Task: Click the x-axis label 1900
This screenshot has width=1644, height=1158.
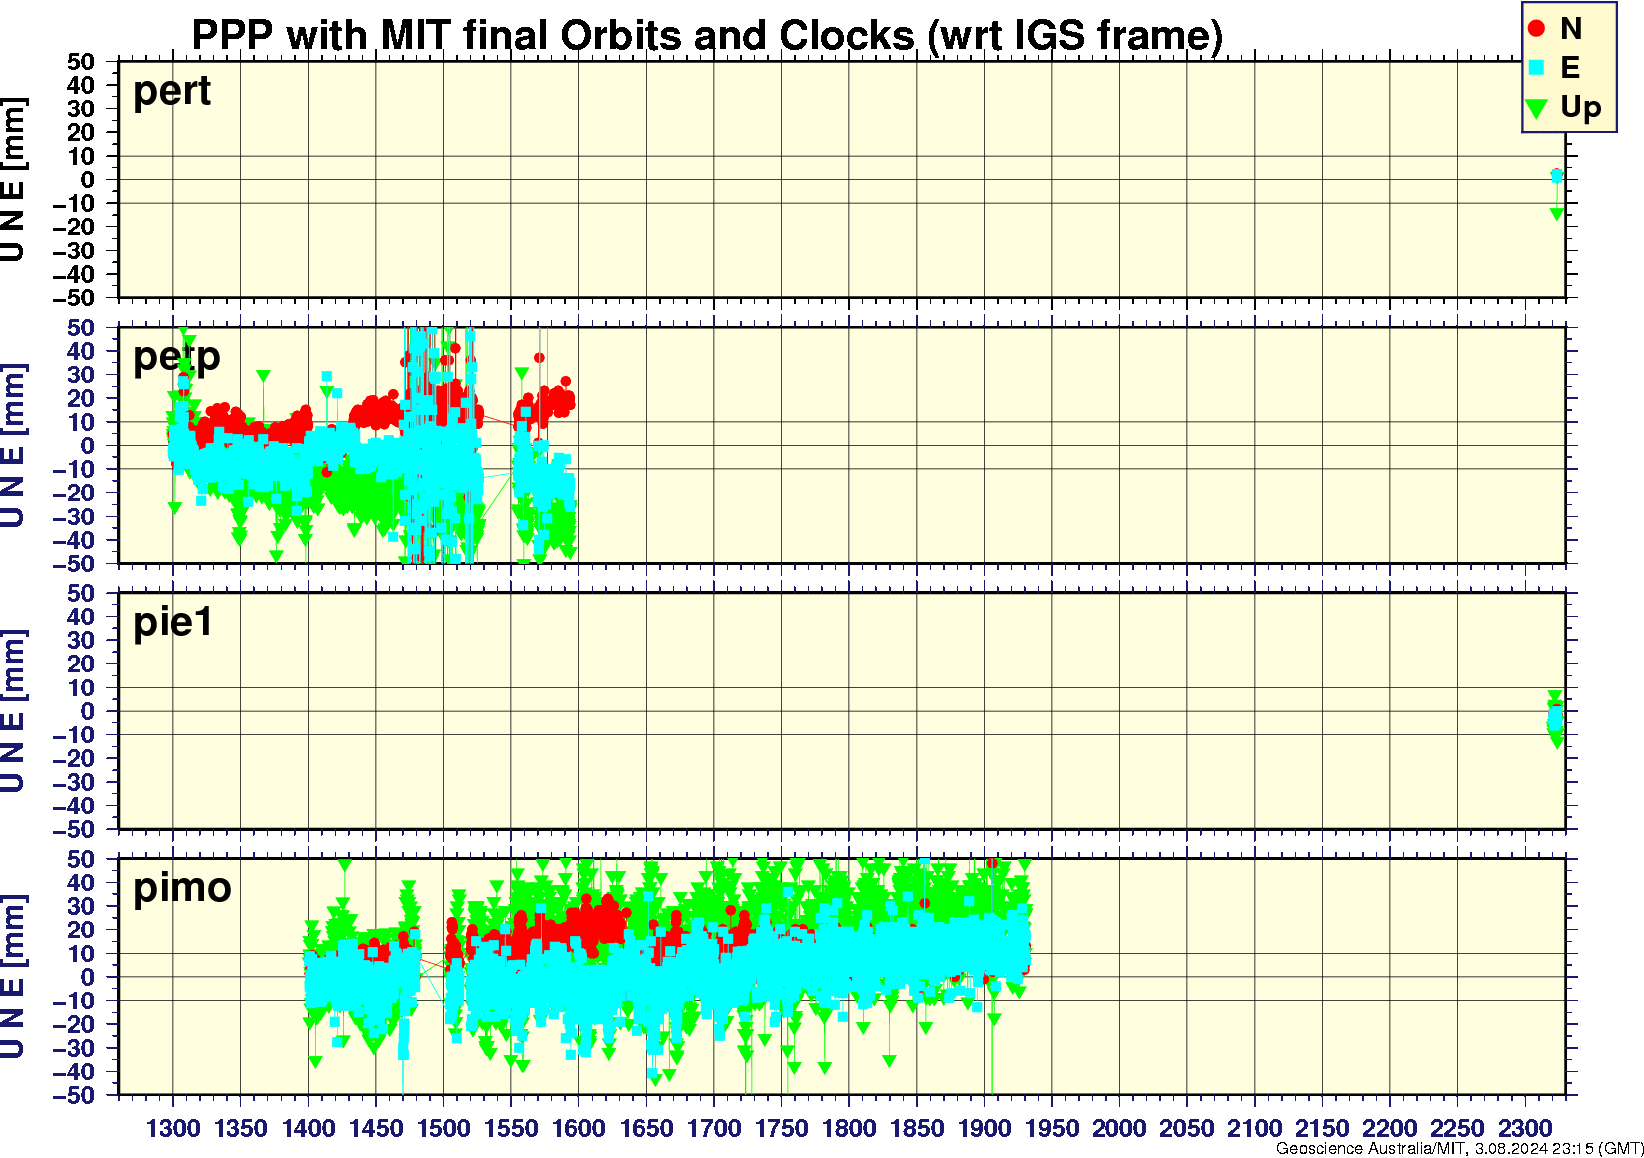Action: click(x=984, y=1129)
